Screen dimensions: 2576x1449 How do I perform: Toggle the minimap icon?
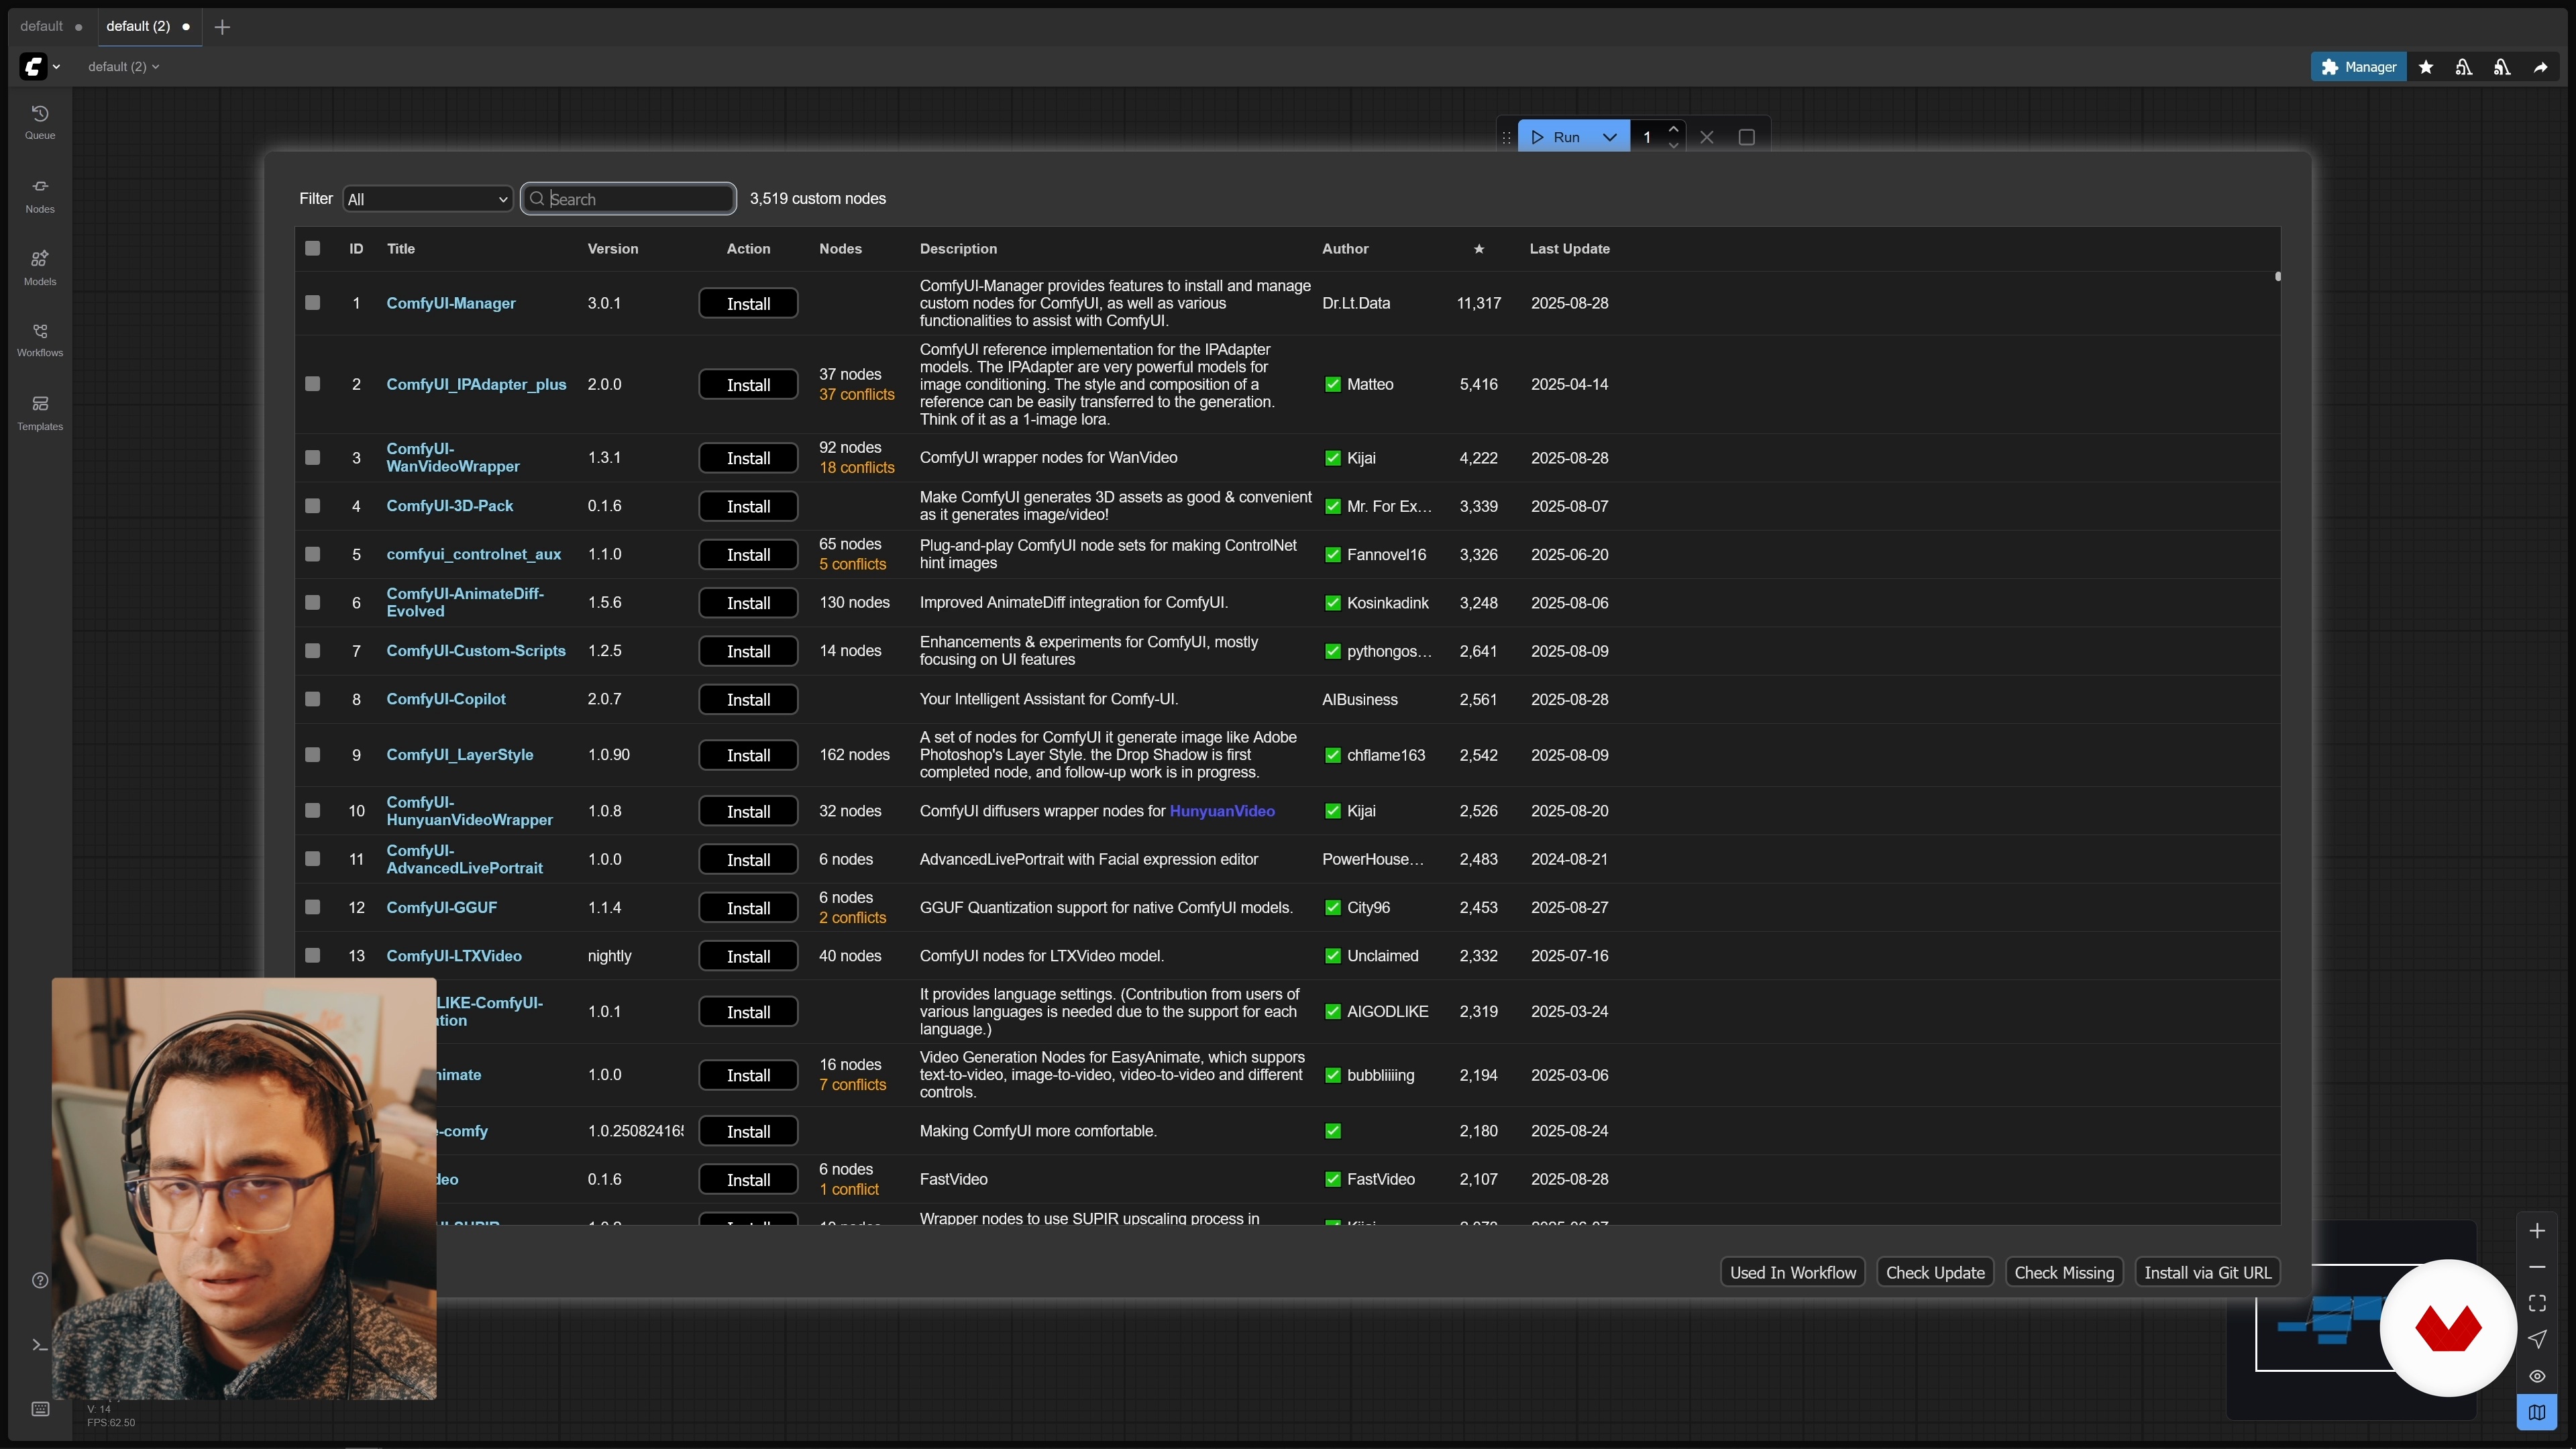[x=2537, y=1412]
